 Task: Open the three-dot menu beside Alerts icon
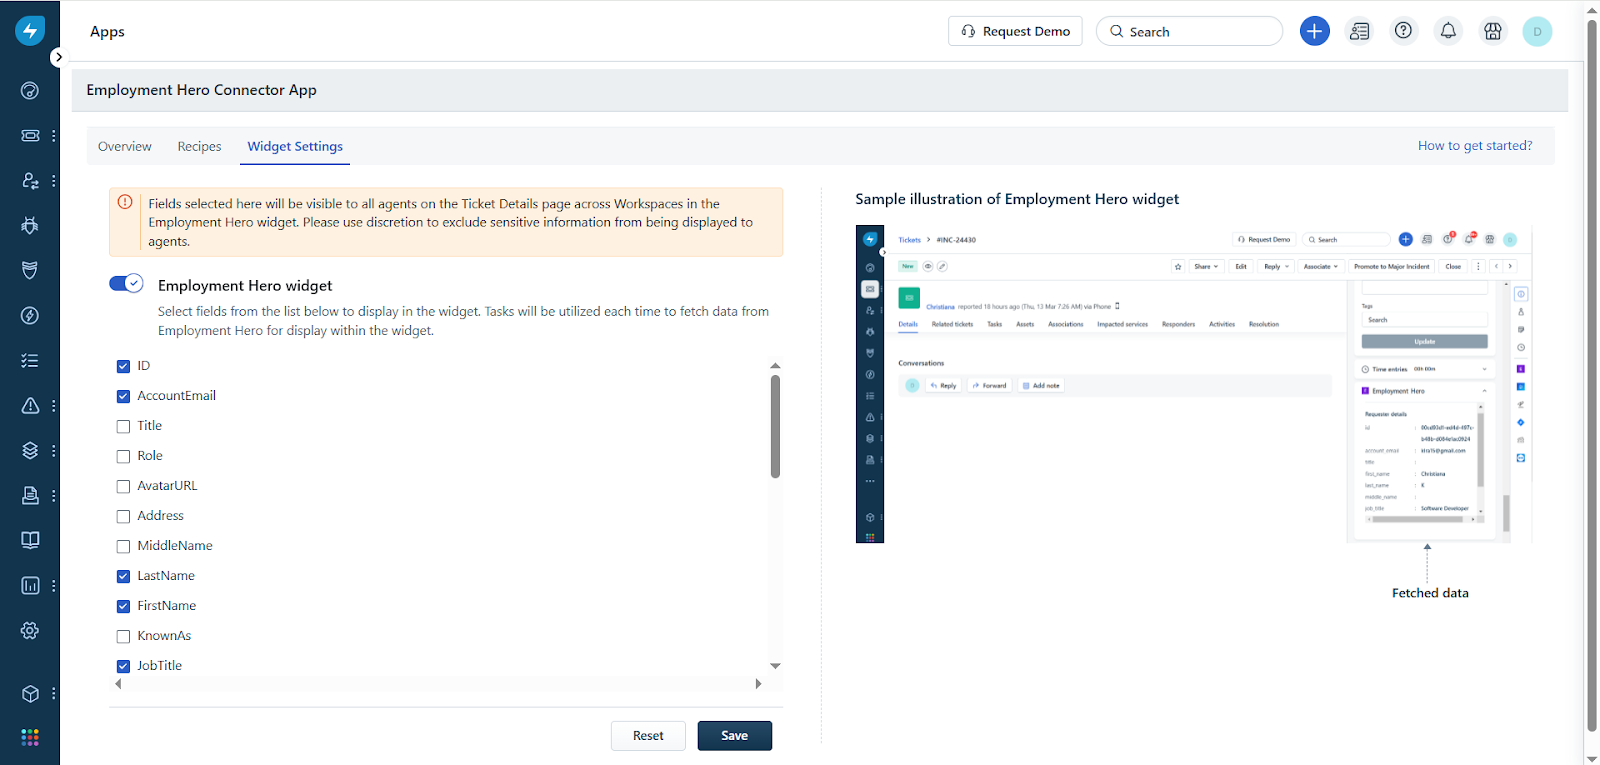(54, 406)
